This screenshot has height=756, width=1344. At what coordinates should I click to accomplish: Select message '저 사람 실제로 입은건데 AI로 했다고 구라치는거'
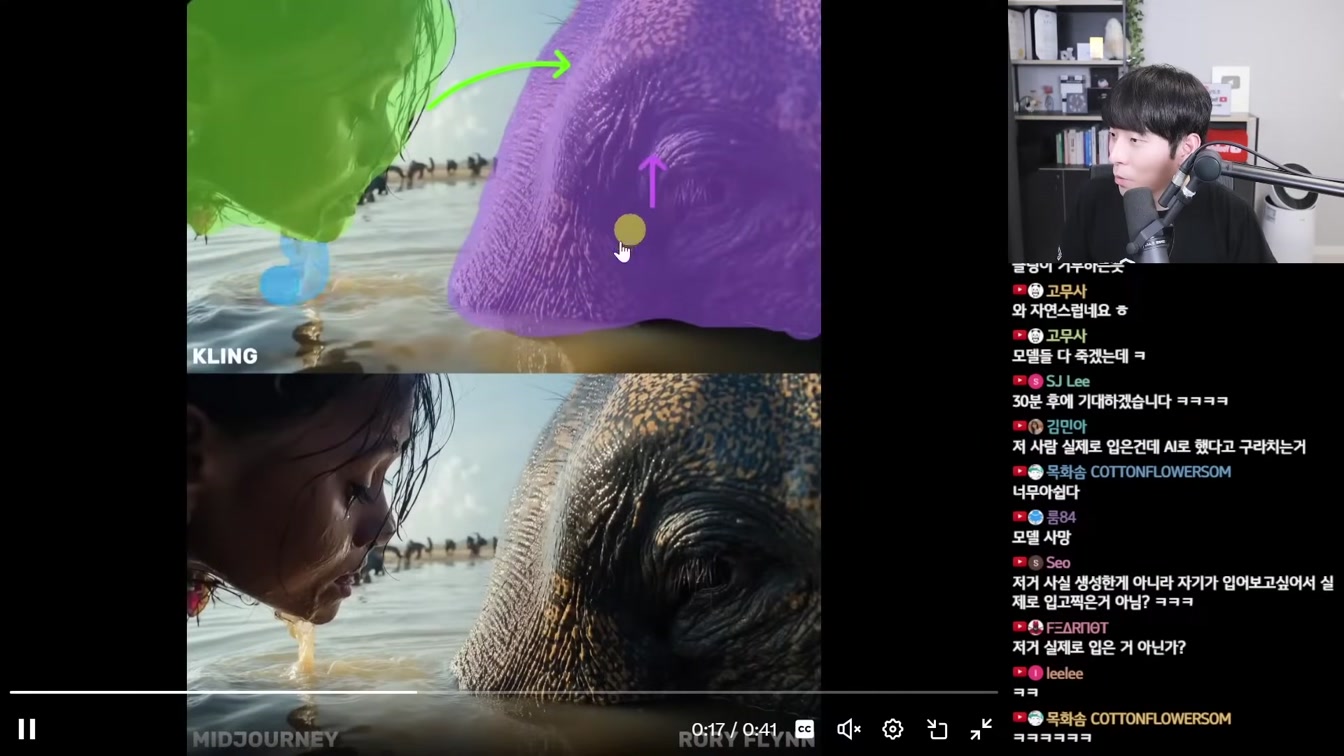coord(1159,447)
